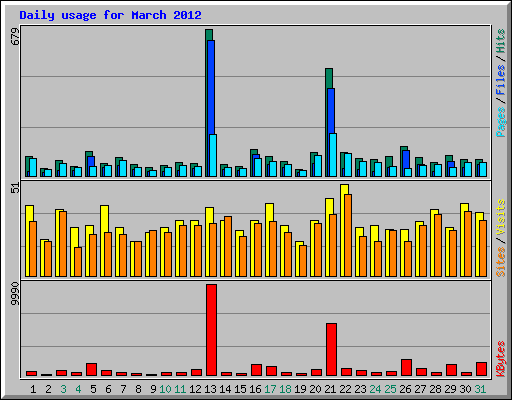Click the day label 5
512x400 pixels.
93,389
